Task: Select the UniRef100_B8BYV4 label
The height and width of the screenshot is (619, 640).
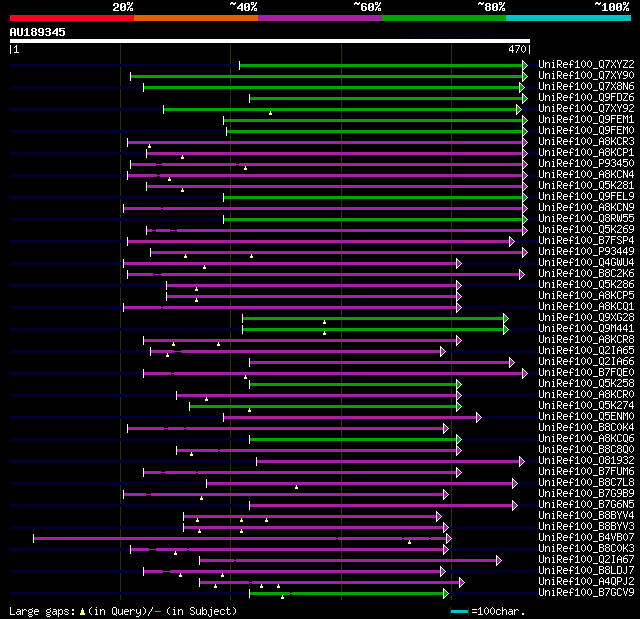Action: 586,516
